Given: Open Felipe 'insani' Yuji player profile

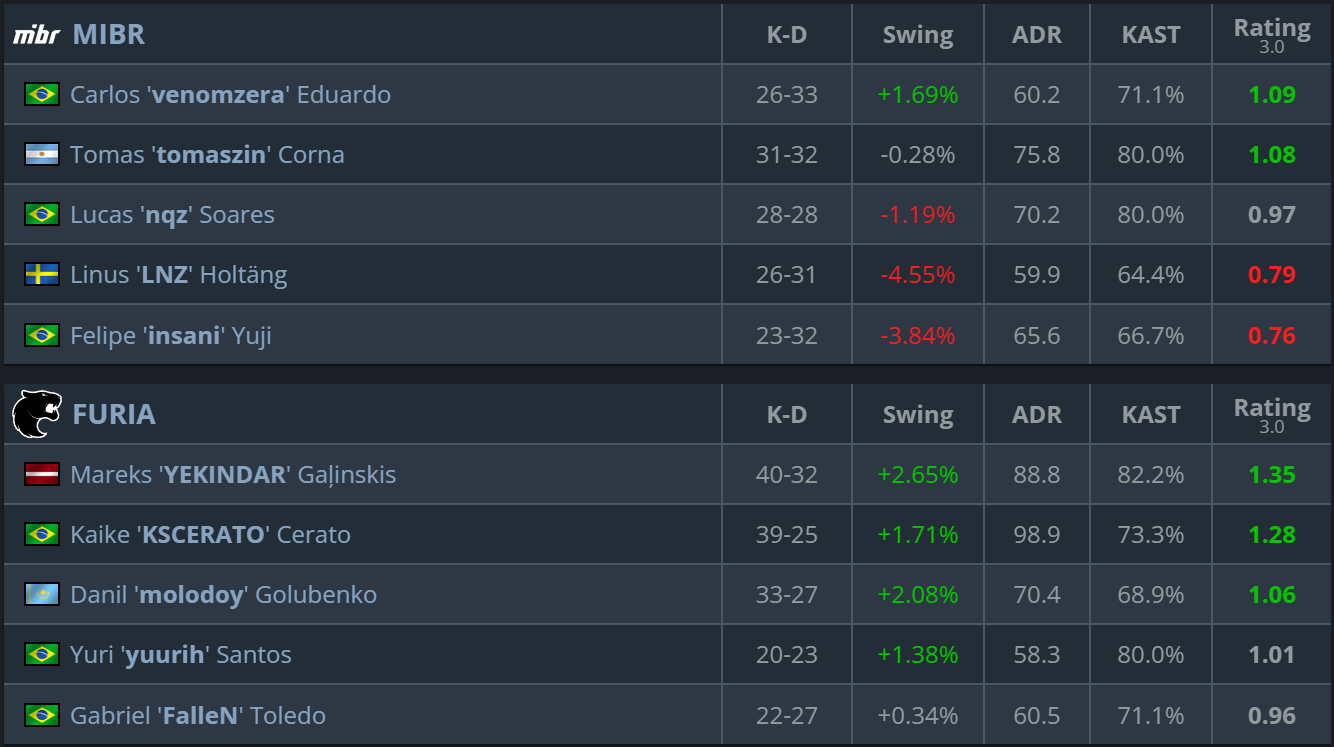Looking at the screenshot, I should click(171, 335).
